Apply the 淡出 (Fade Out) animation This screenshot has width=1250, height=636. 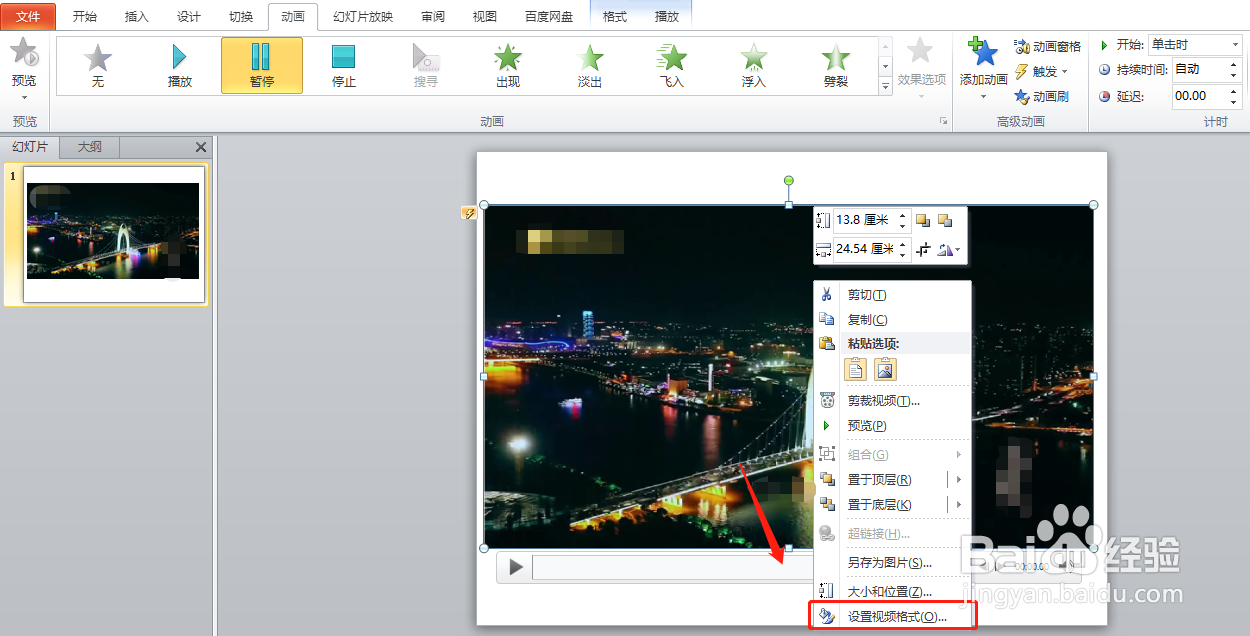(x=589, y=66)
